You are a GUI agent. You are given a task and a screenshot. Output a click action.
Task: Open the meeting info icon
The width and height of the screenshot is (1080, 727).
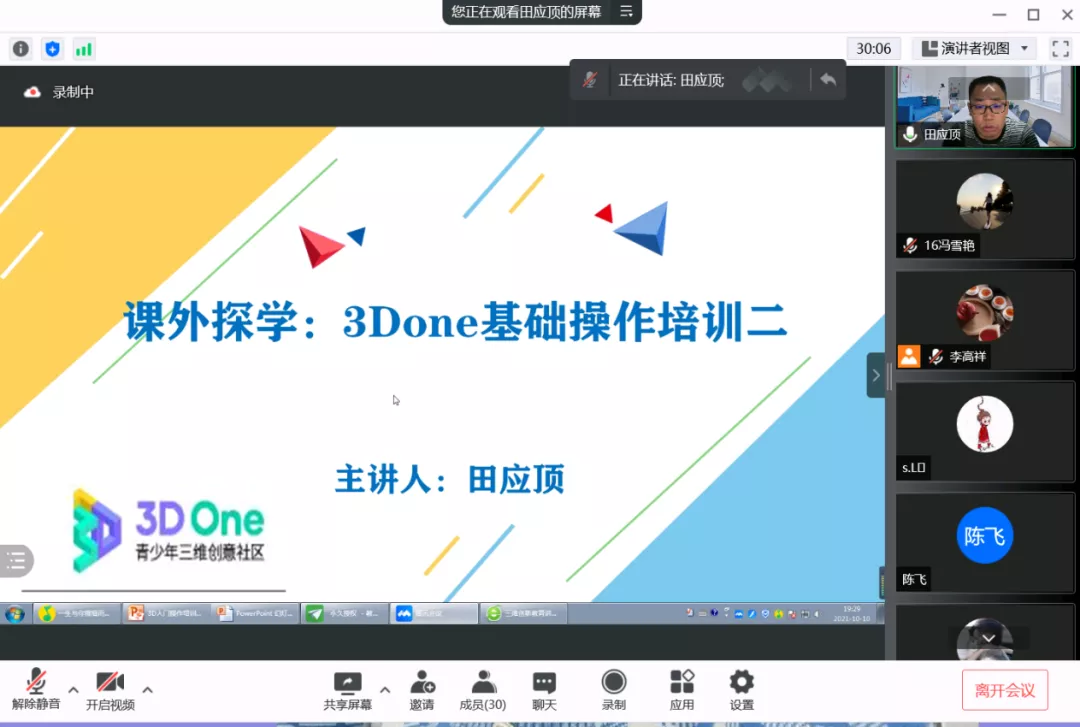[x=21, y=49]
